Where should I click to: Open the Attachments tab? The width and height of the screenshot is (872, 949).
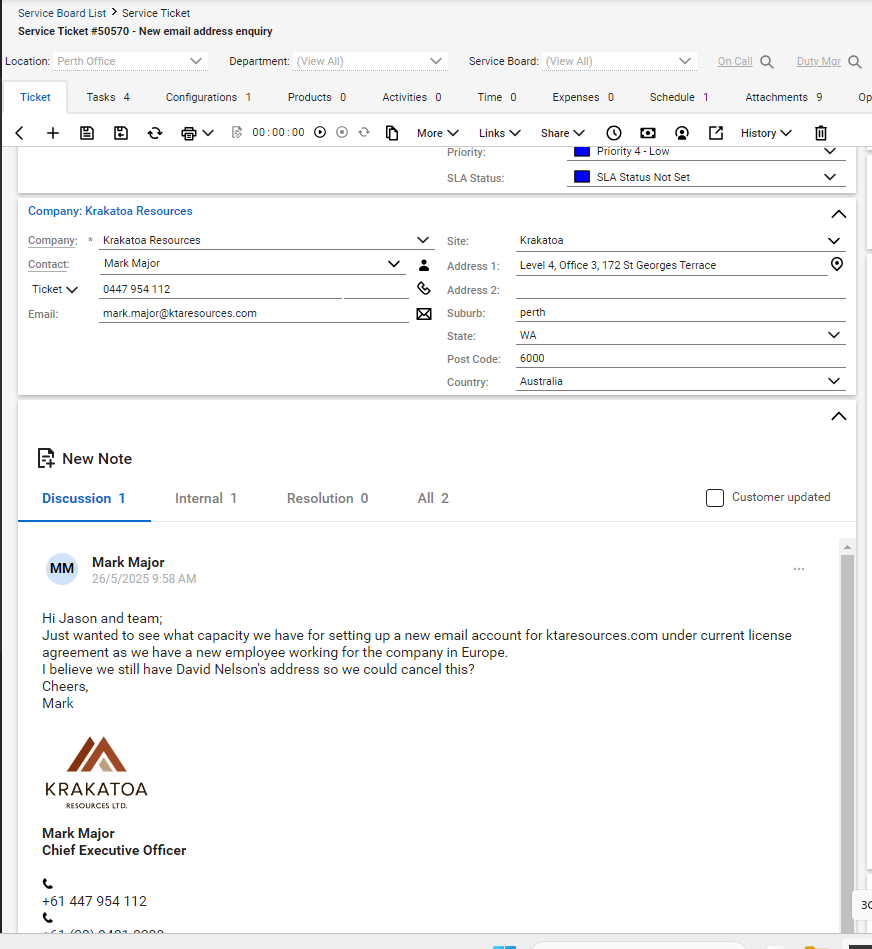[x=783, y=97]
